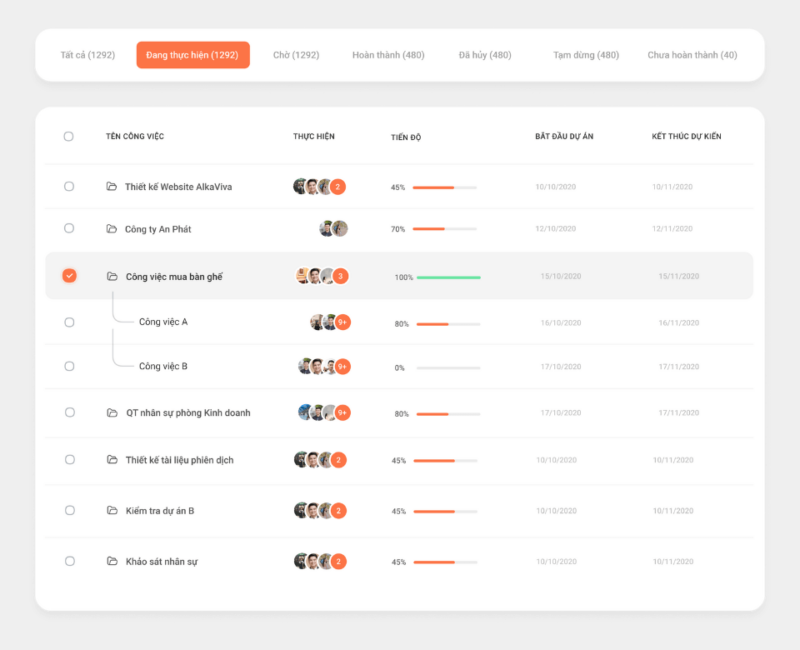The image size is (800, 650).
Task: Click 70% progress bar of Công ty An Phát
Action: [444, 229]
